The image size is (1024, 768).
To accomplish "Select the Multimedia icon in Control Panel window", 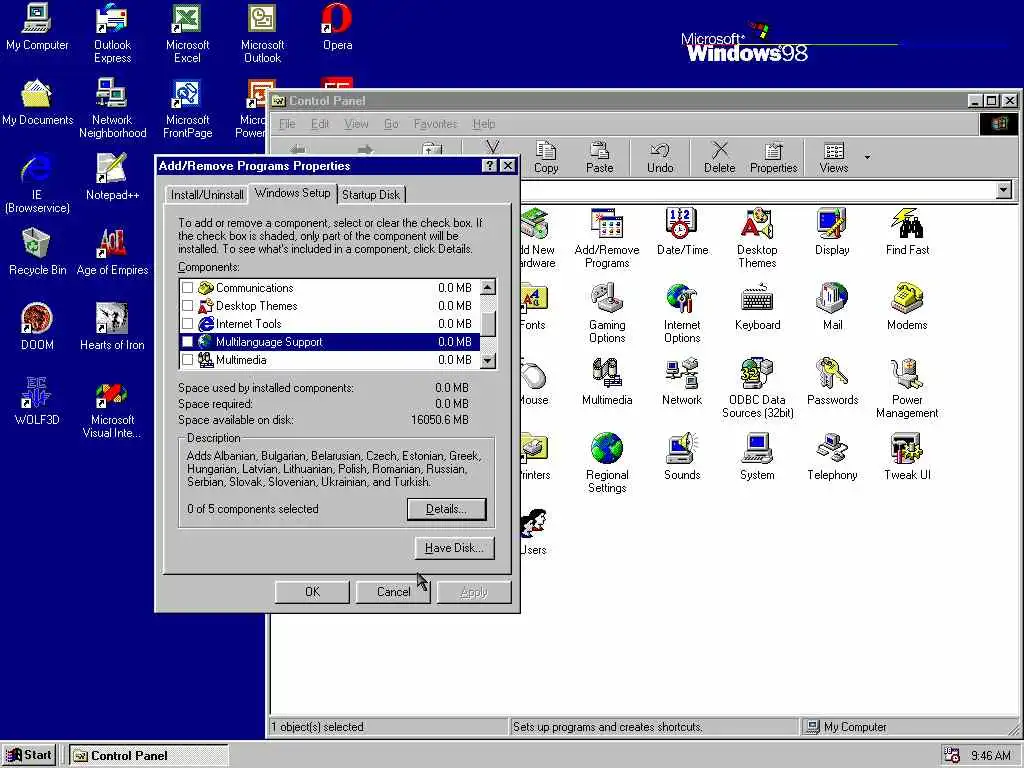I will (607, 383).
